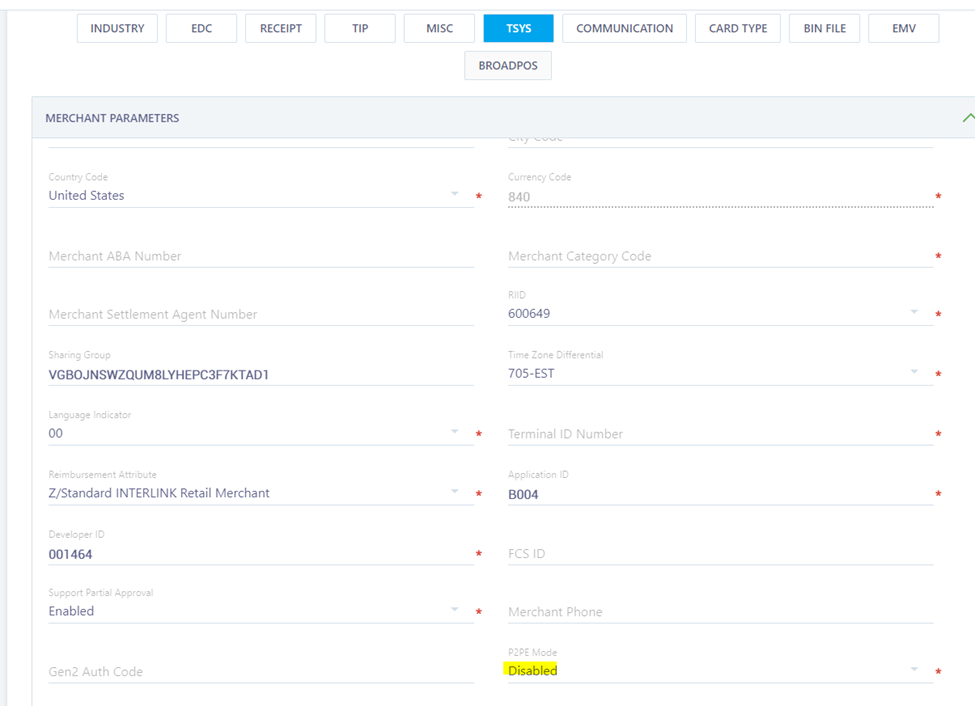Click the Enabled partial approval value
Screen dimensions: 975x706
tap(72, 611)
